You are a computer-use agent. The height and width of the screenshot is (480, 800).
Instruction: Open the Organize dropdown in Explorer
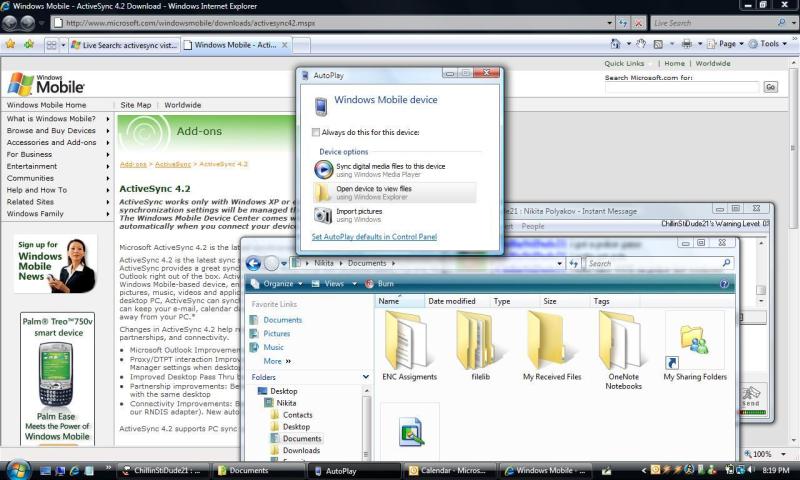click(278, 284)
